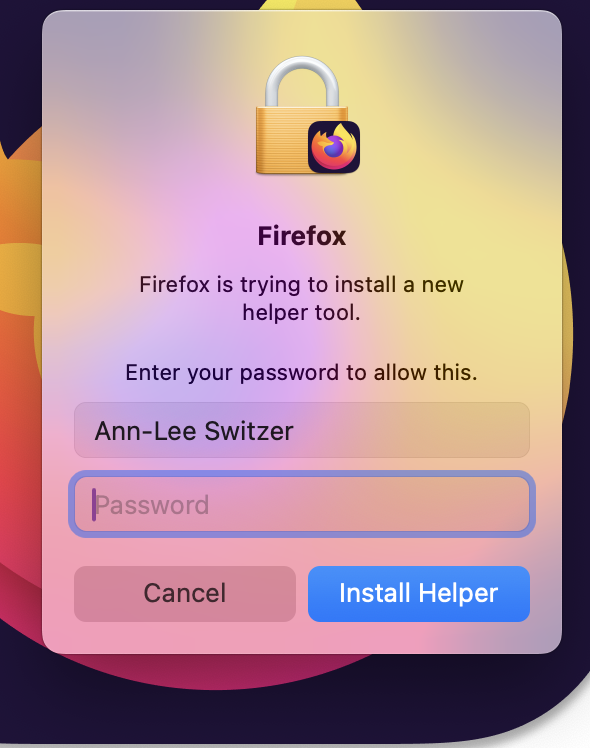Click the Firefox logo badge on the padlock
Viewport: 590px width, 748px height.
coord(334,147)
